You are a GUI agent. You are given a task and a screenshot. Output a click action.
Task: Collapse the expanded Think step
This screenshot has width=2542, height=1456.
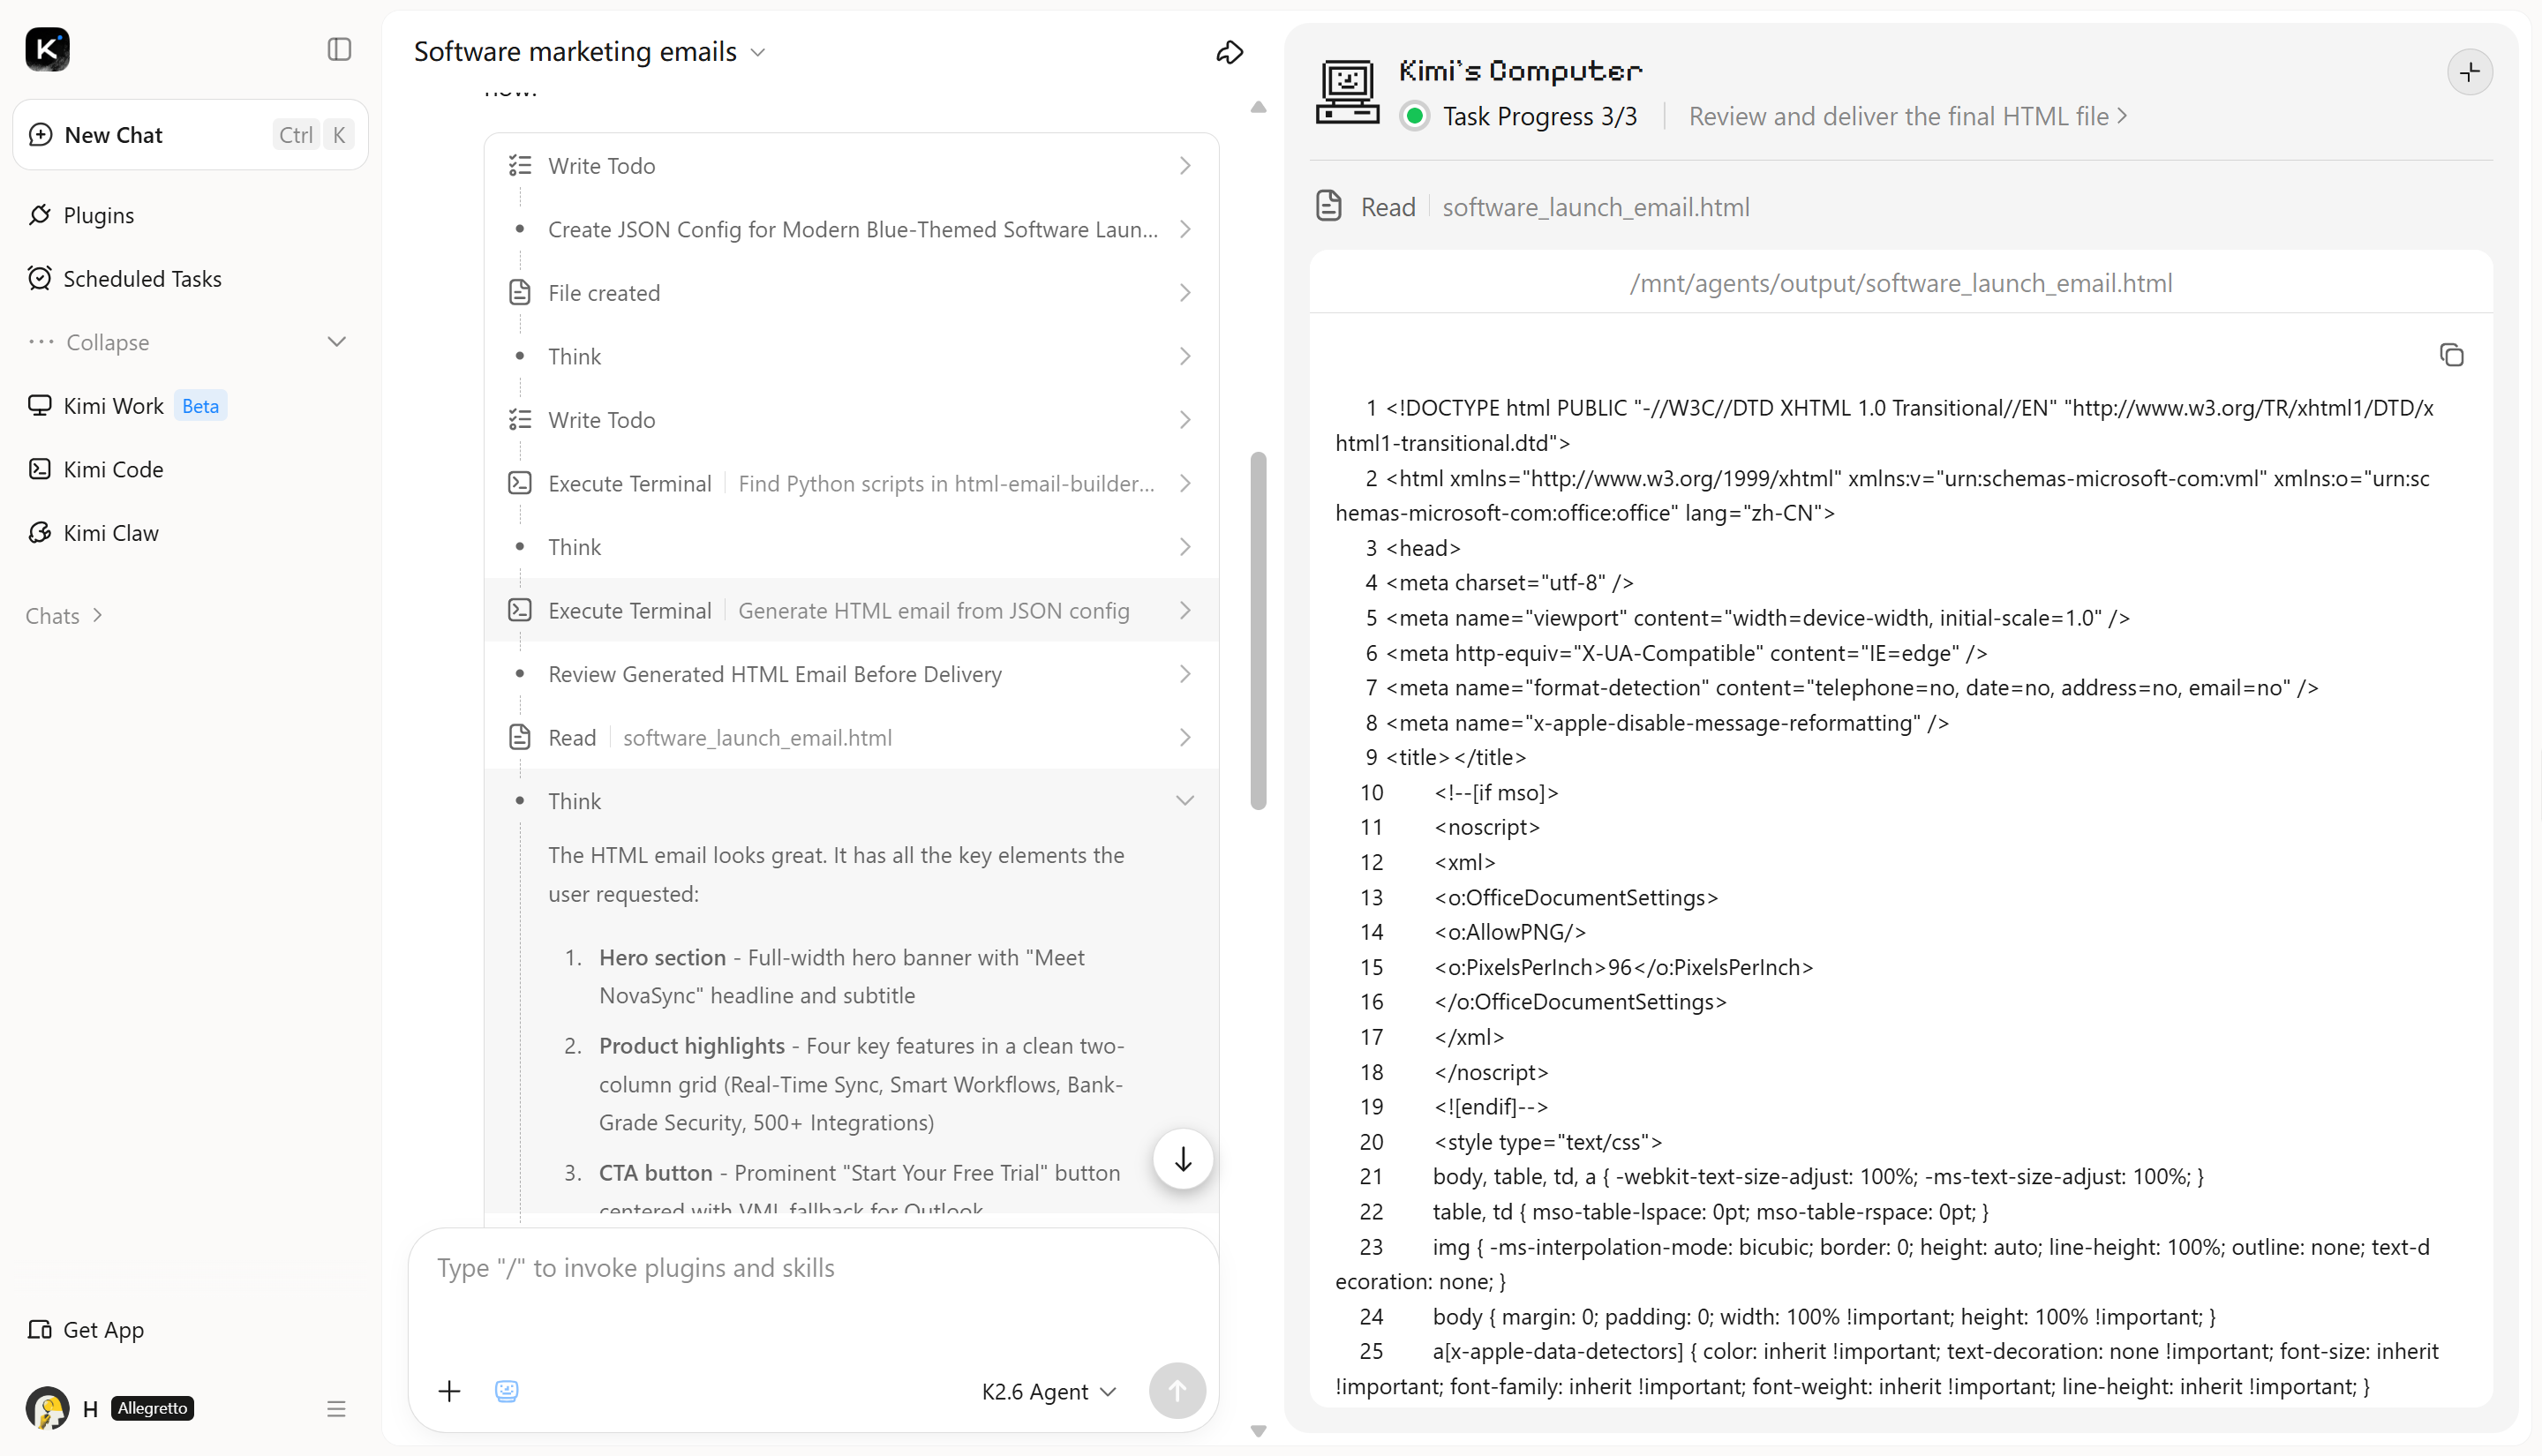coord(1185,801)
